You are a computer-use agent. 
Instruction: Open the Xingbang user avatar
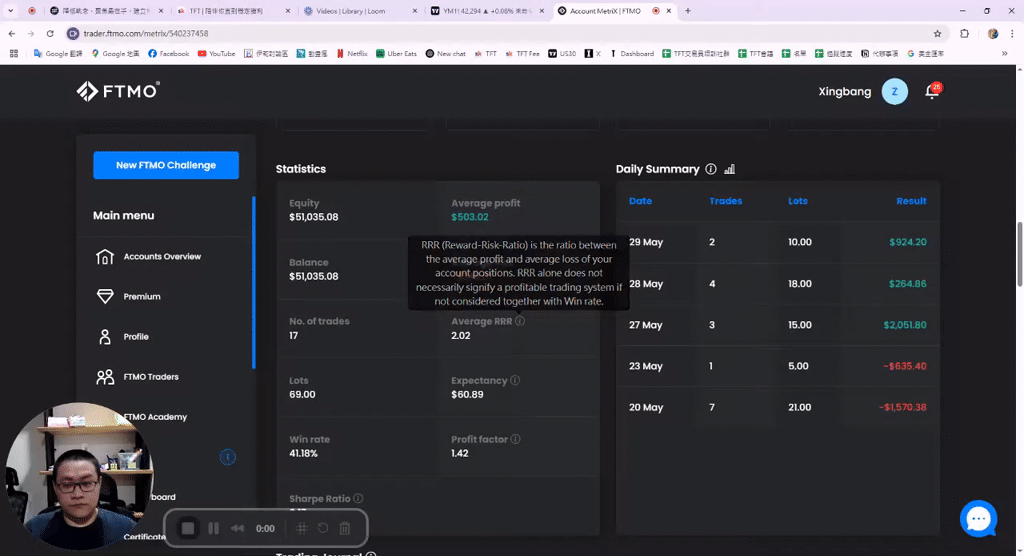pyautogui.click(x=894, y=91)
